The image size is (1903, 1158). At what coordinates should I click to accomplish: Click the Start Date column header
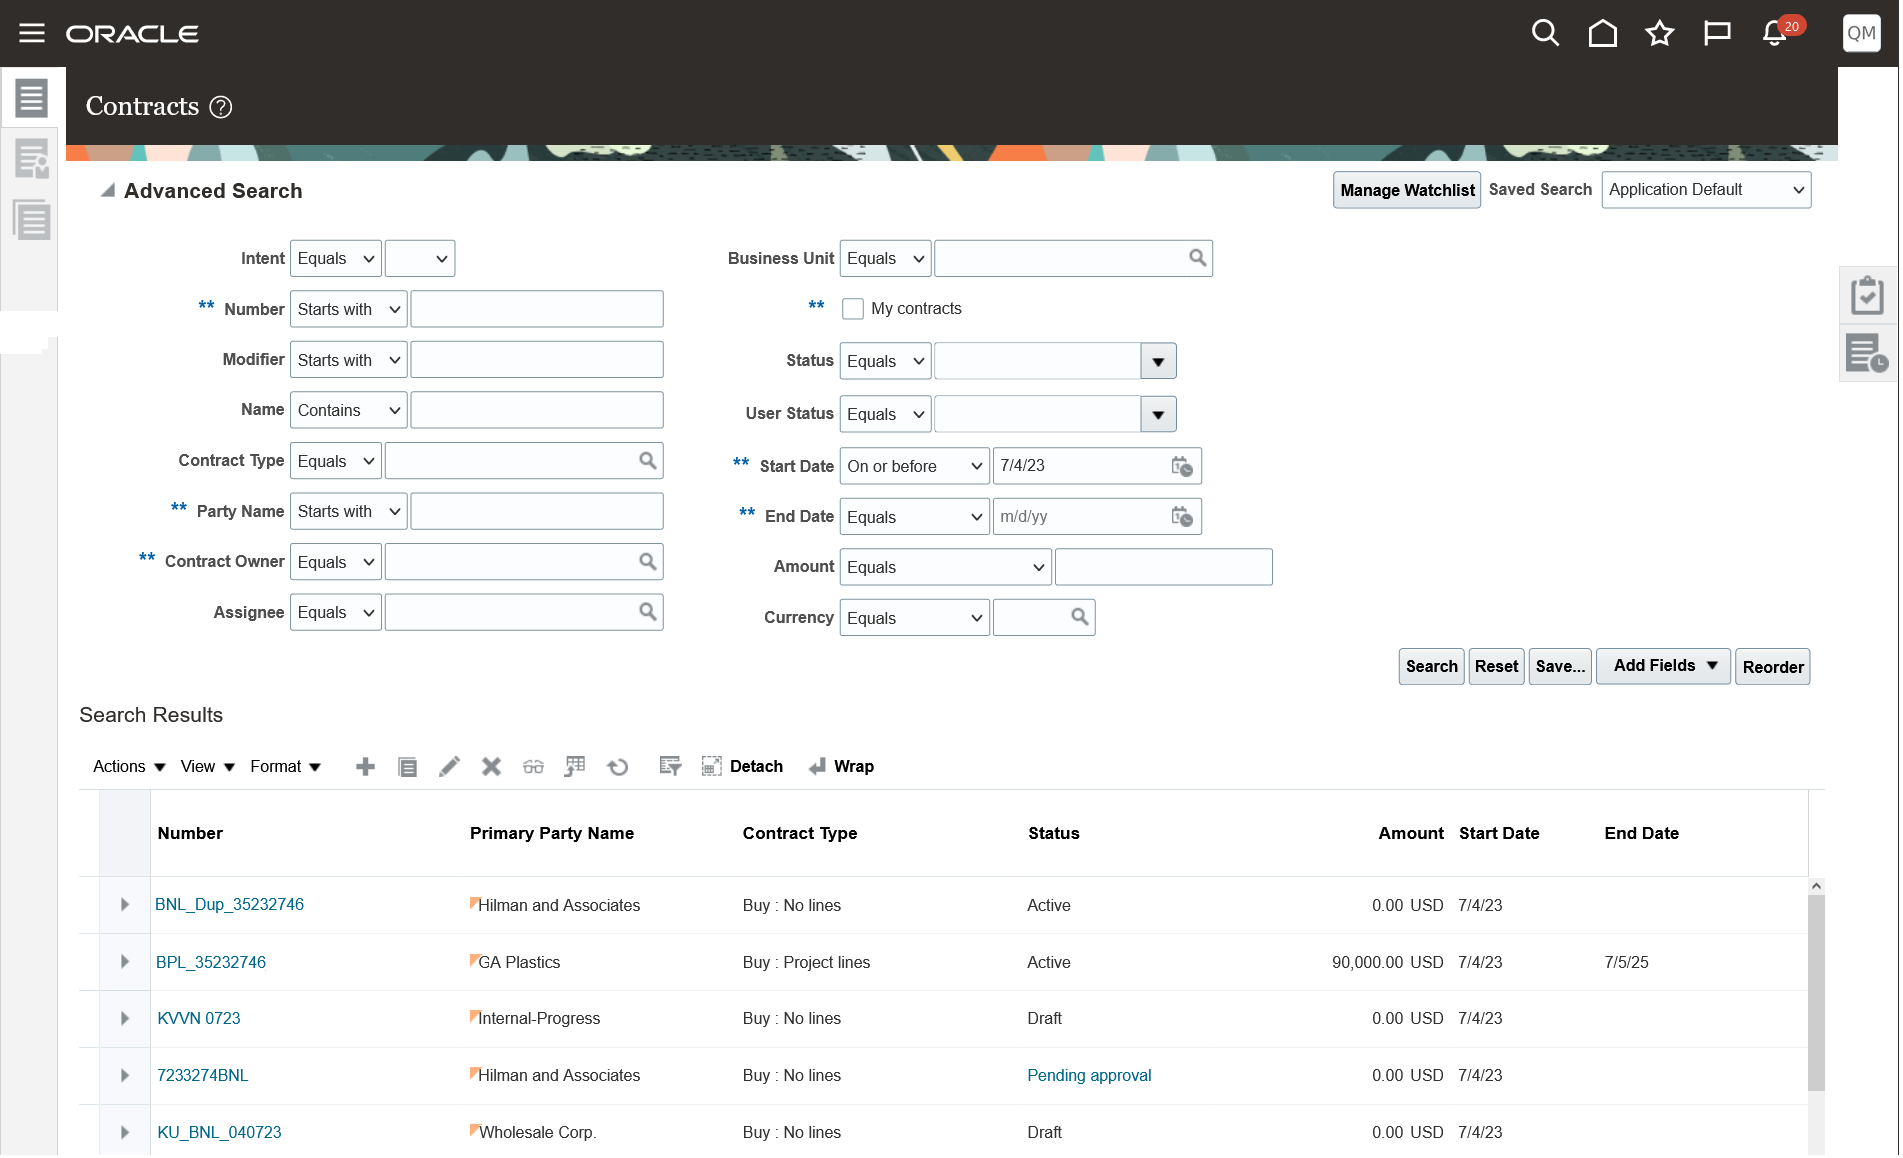tap(1498, 834)
